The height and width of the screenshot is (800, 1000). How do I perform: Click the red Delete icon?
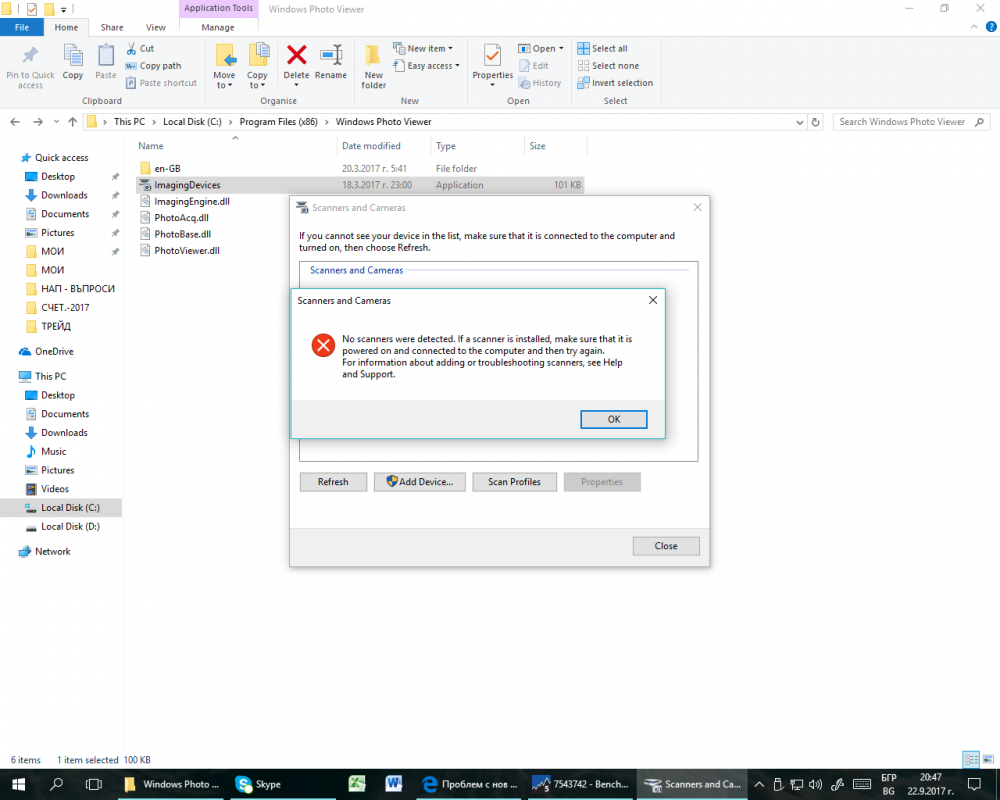click(x=297, y=56)
